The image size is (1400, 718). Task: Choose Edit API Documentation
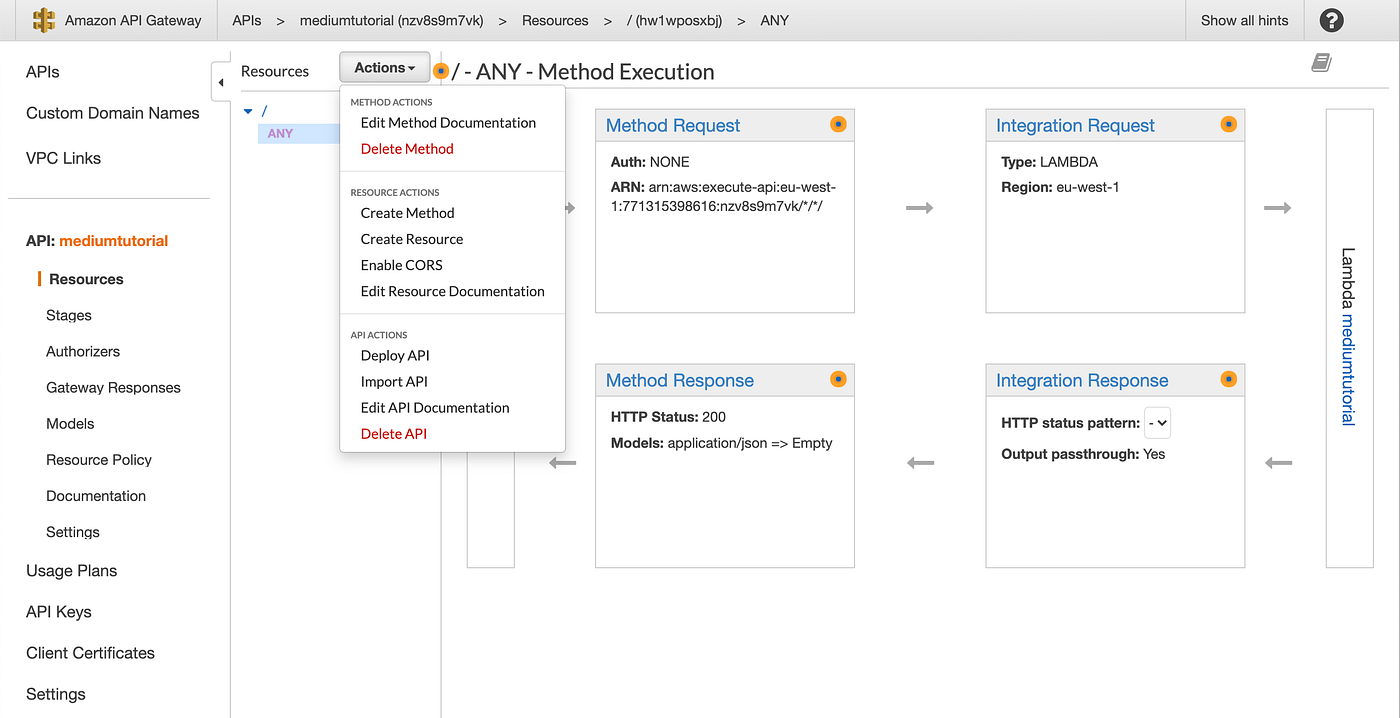tap(435, 407)
